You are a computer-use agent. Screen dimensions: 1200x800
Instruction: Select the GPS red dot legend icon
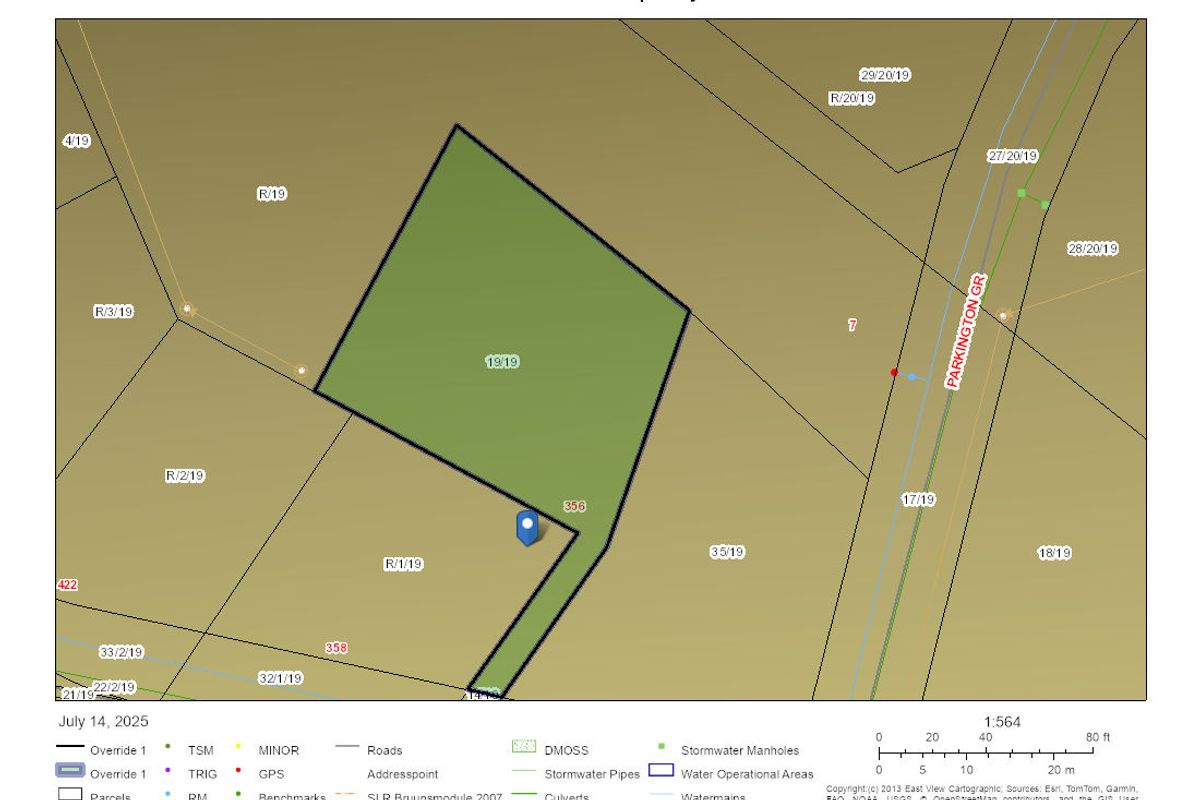tap(238, 772)
